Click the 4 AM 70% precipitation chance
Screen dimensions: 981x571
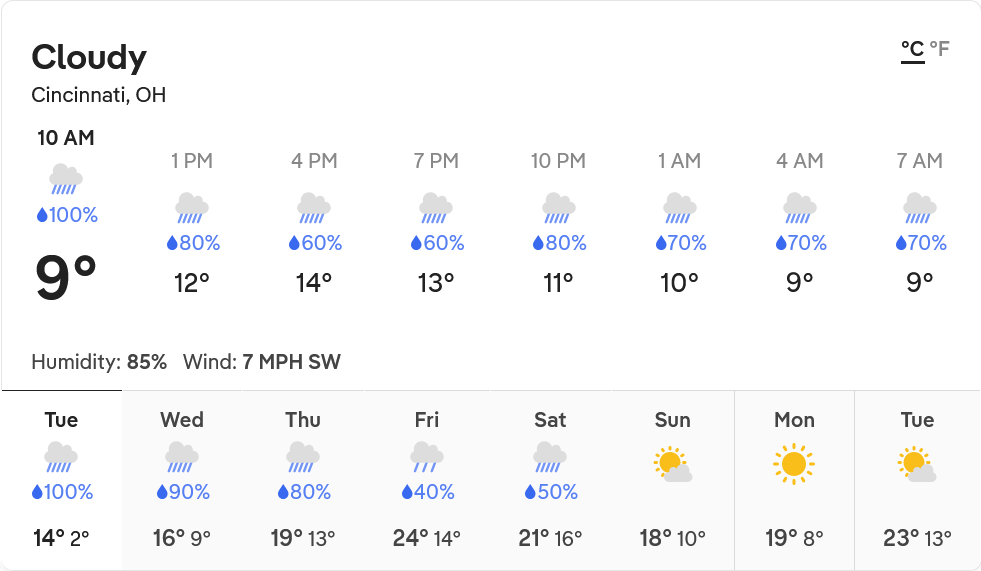[x=799, y=243]
